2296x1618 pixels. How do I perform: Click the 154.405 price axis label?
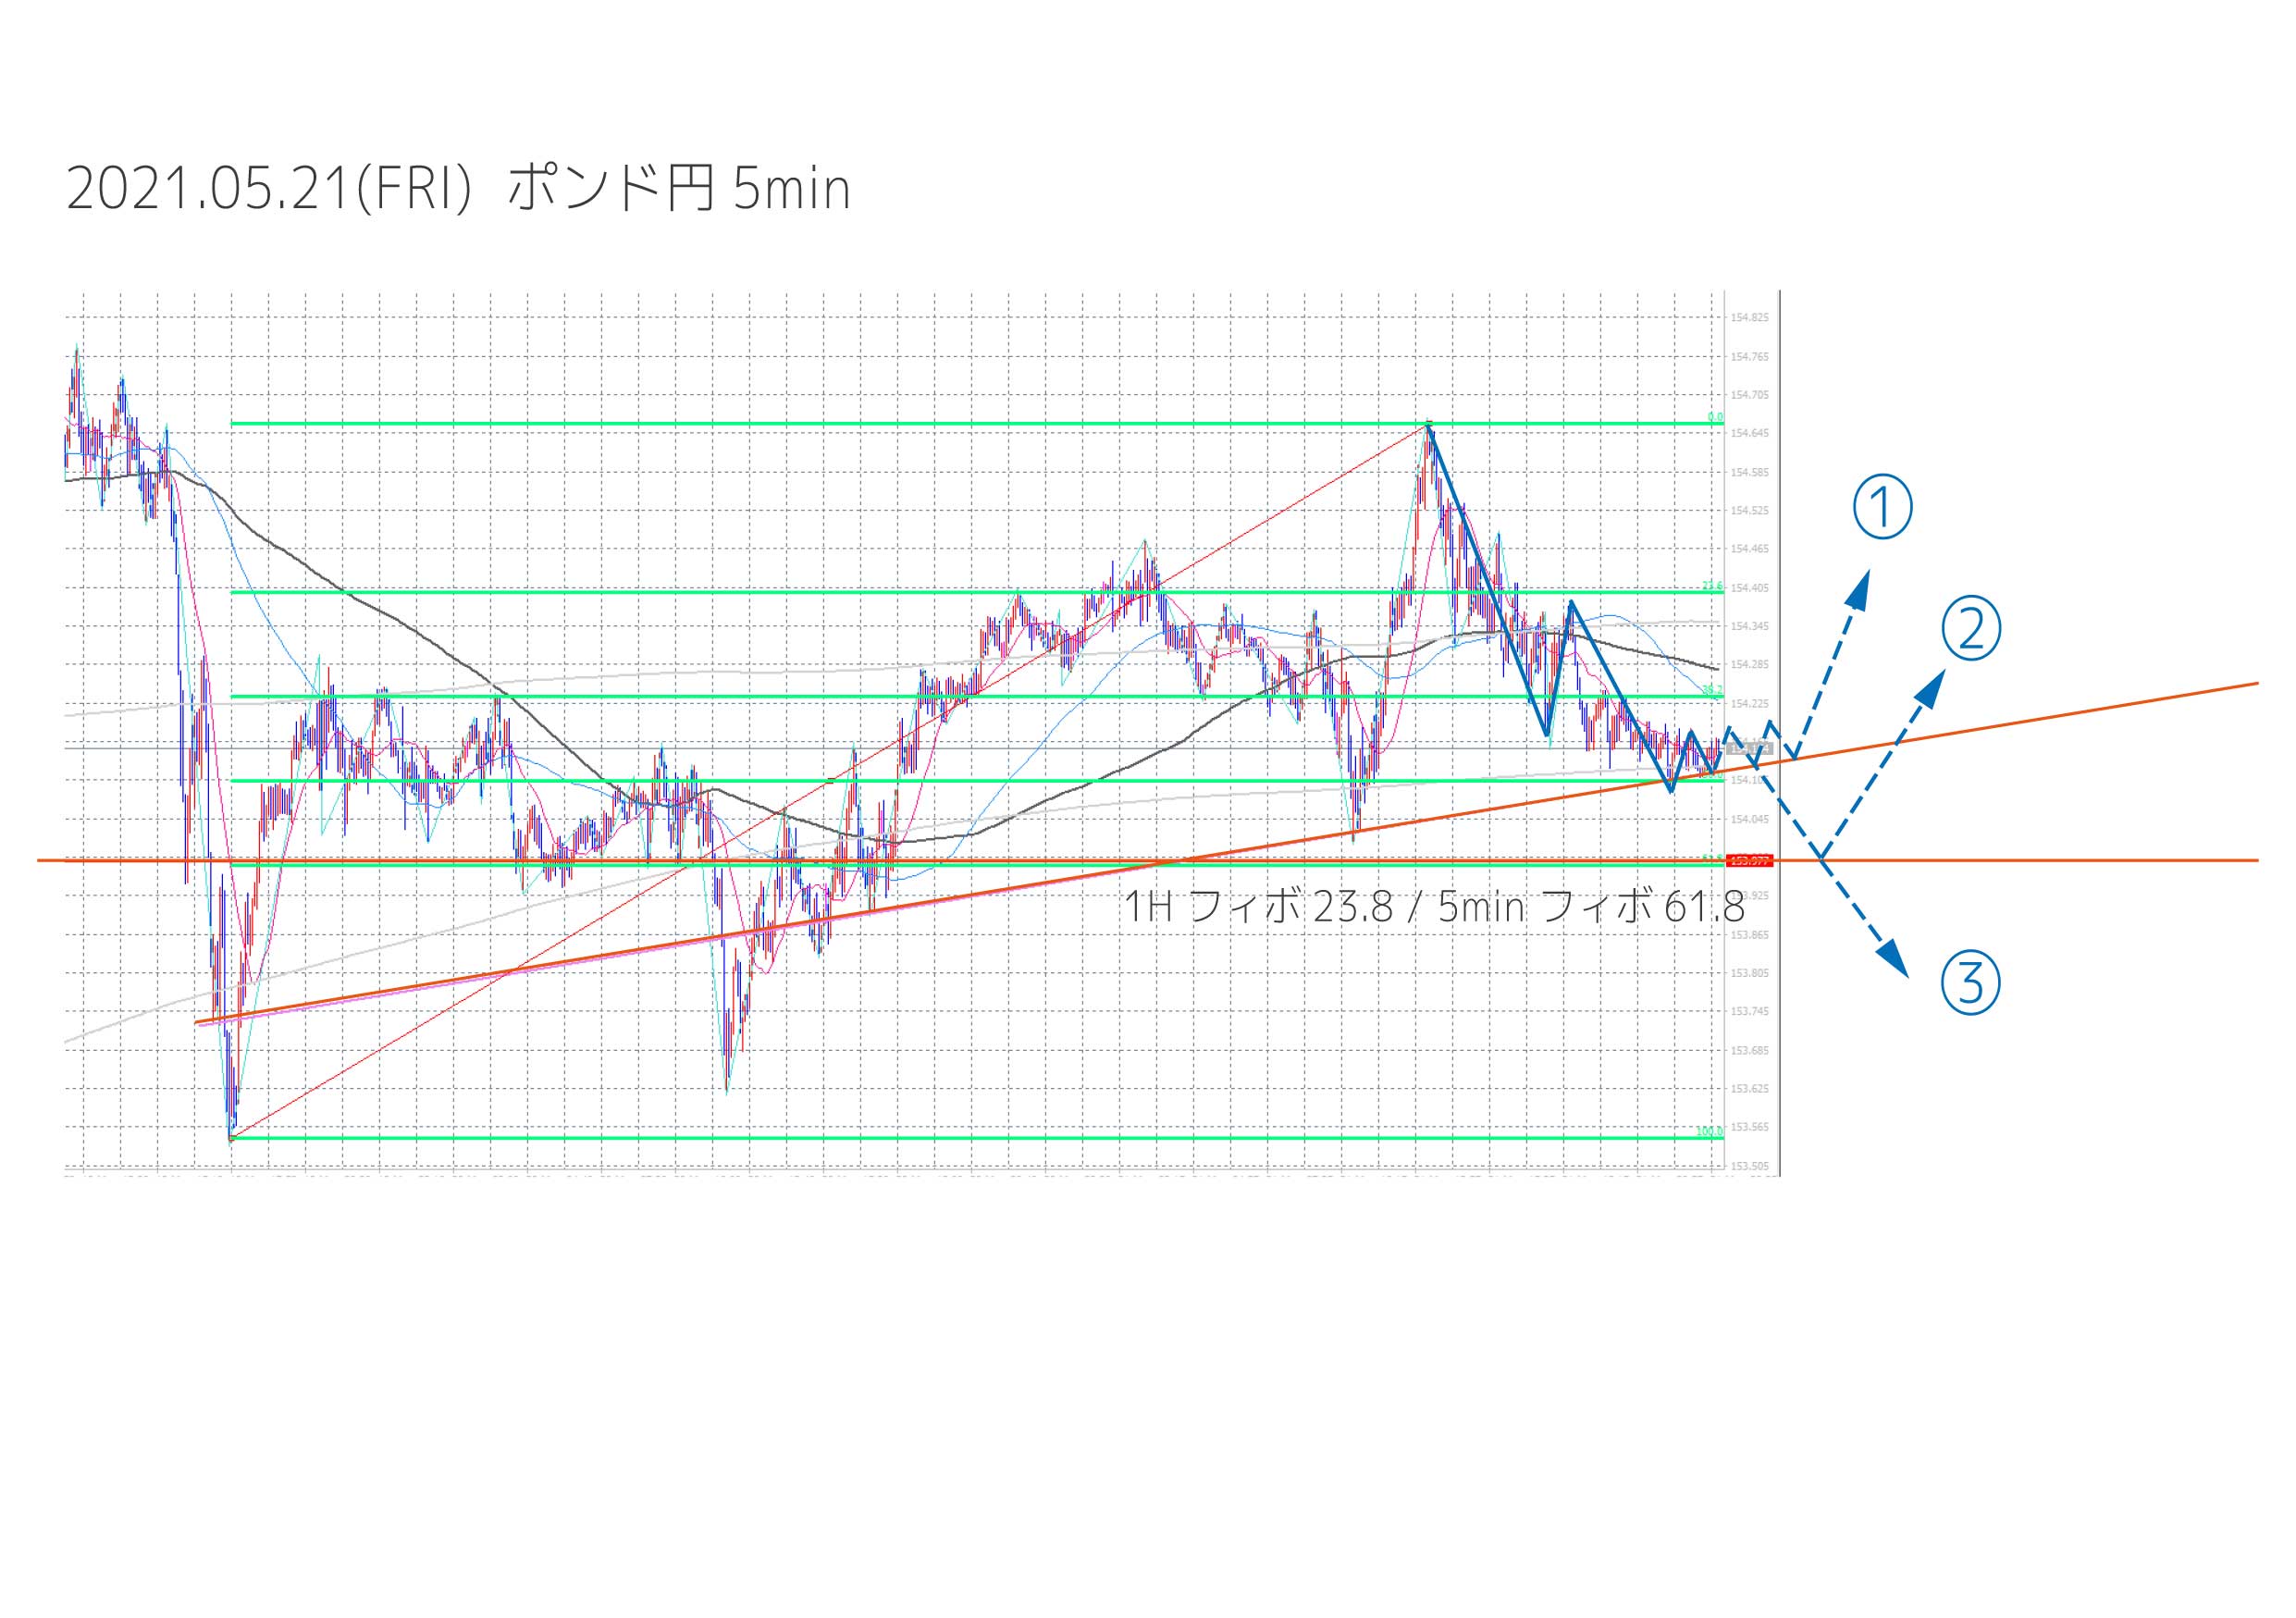click(x=1750, y=588)
